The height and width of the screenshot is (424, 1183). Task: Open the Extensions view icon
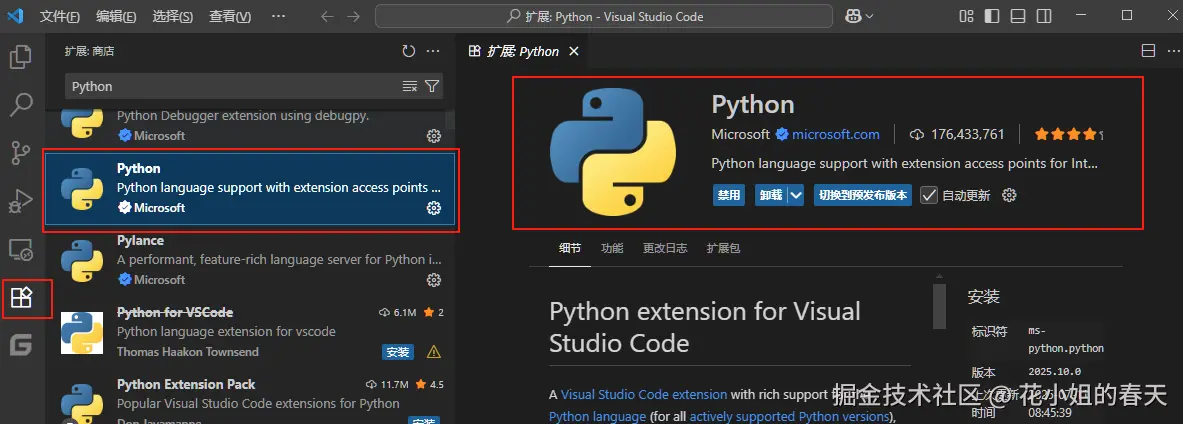point(21,297)
